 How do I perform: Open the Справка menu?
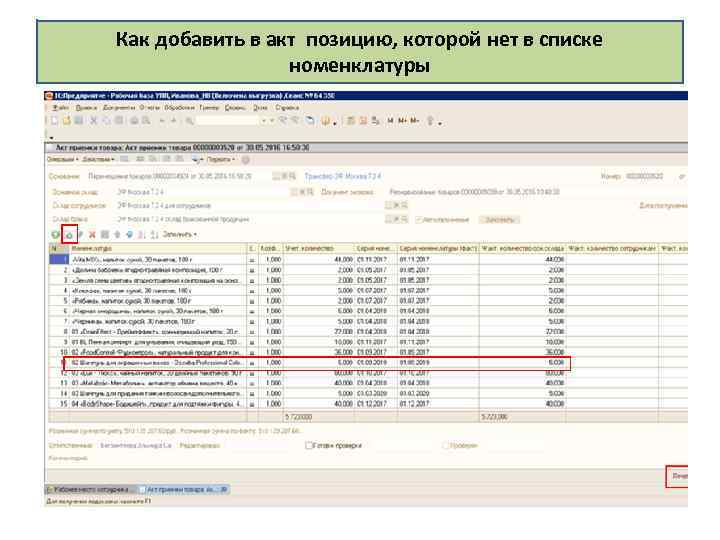(287, 108)
